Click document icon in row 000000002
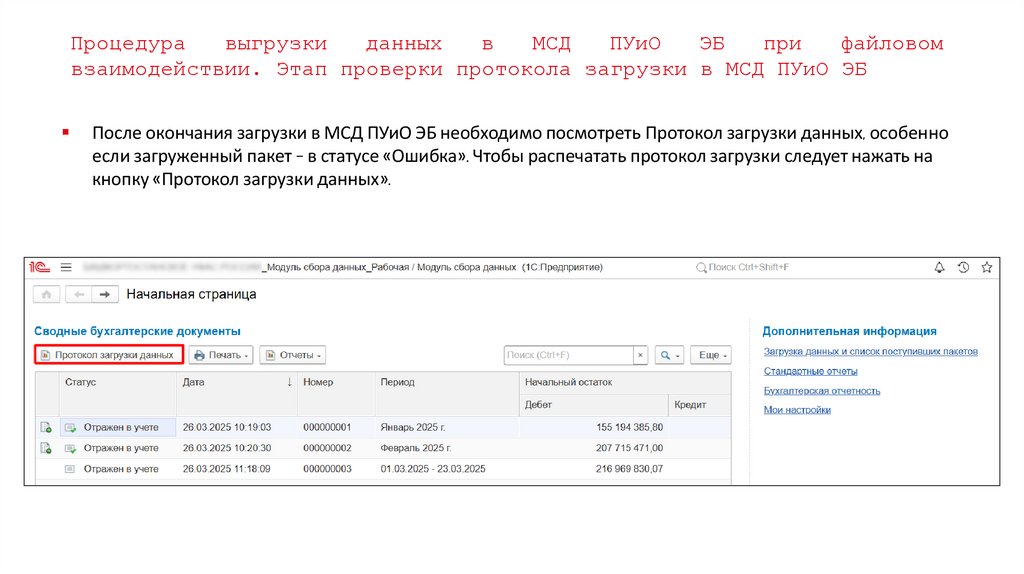The width and height of the screenshot is (1024, 574). [x=46, y=448]
